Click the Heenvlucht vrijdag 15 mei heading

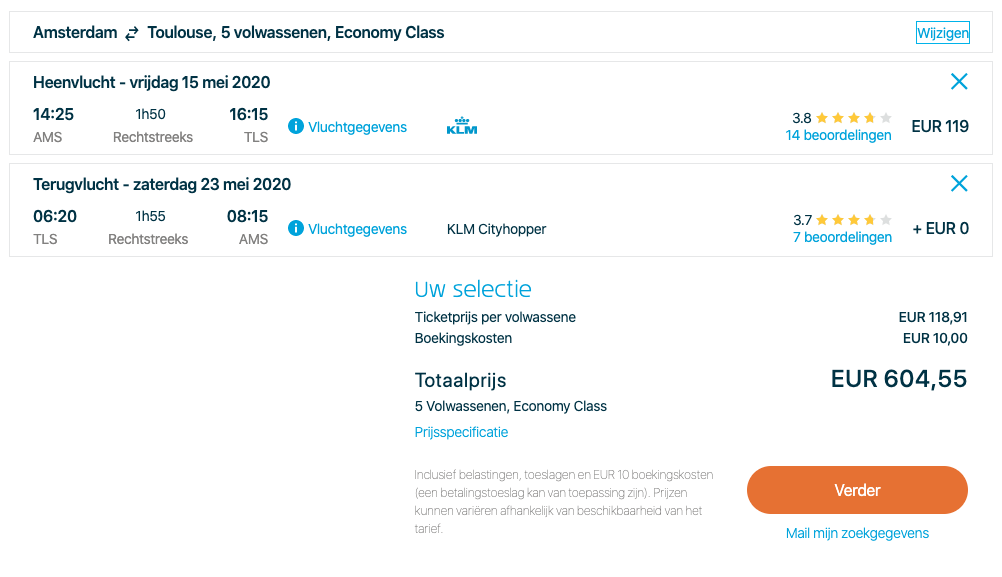tap(151, 82)
